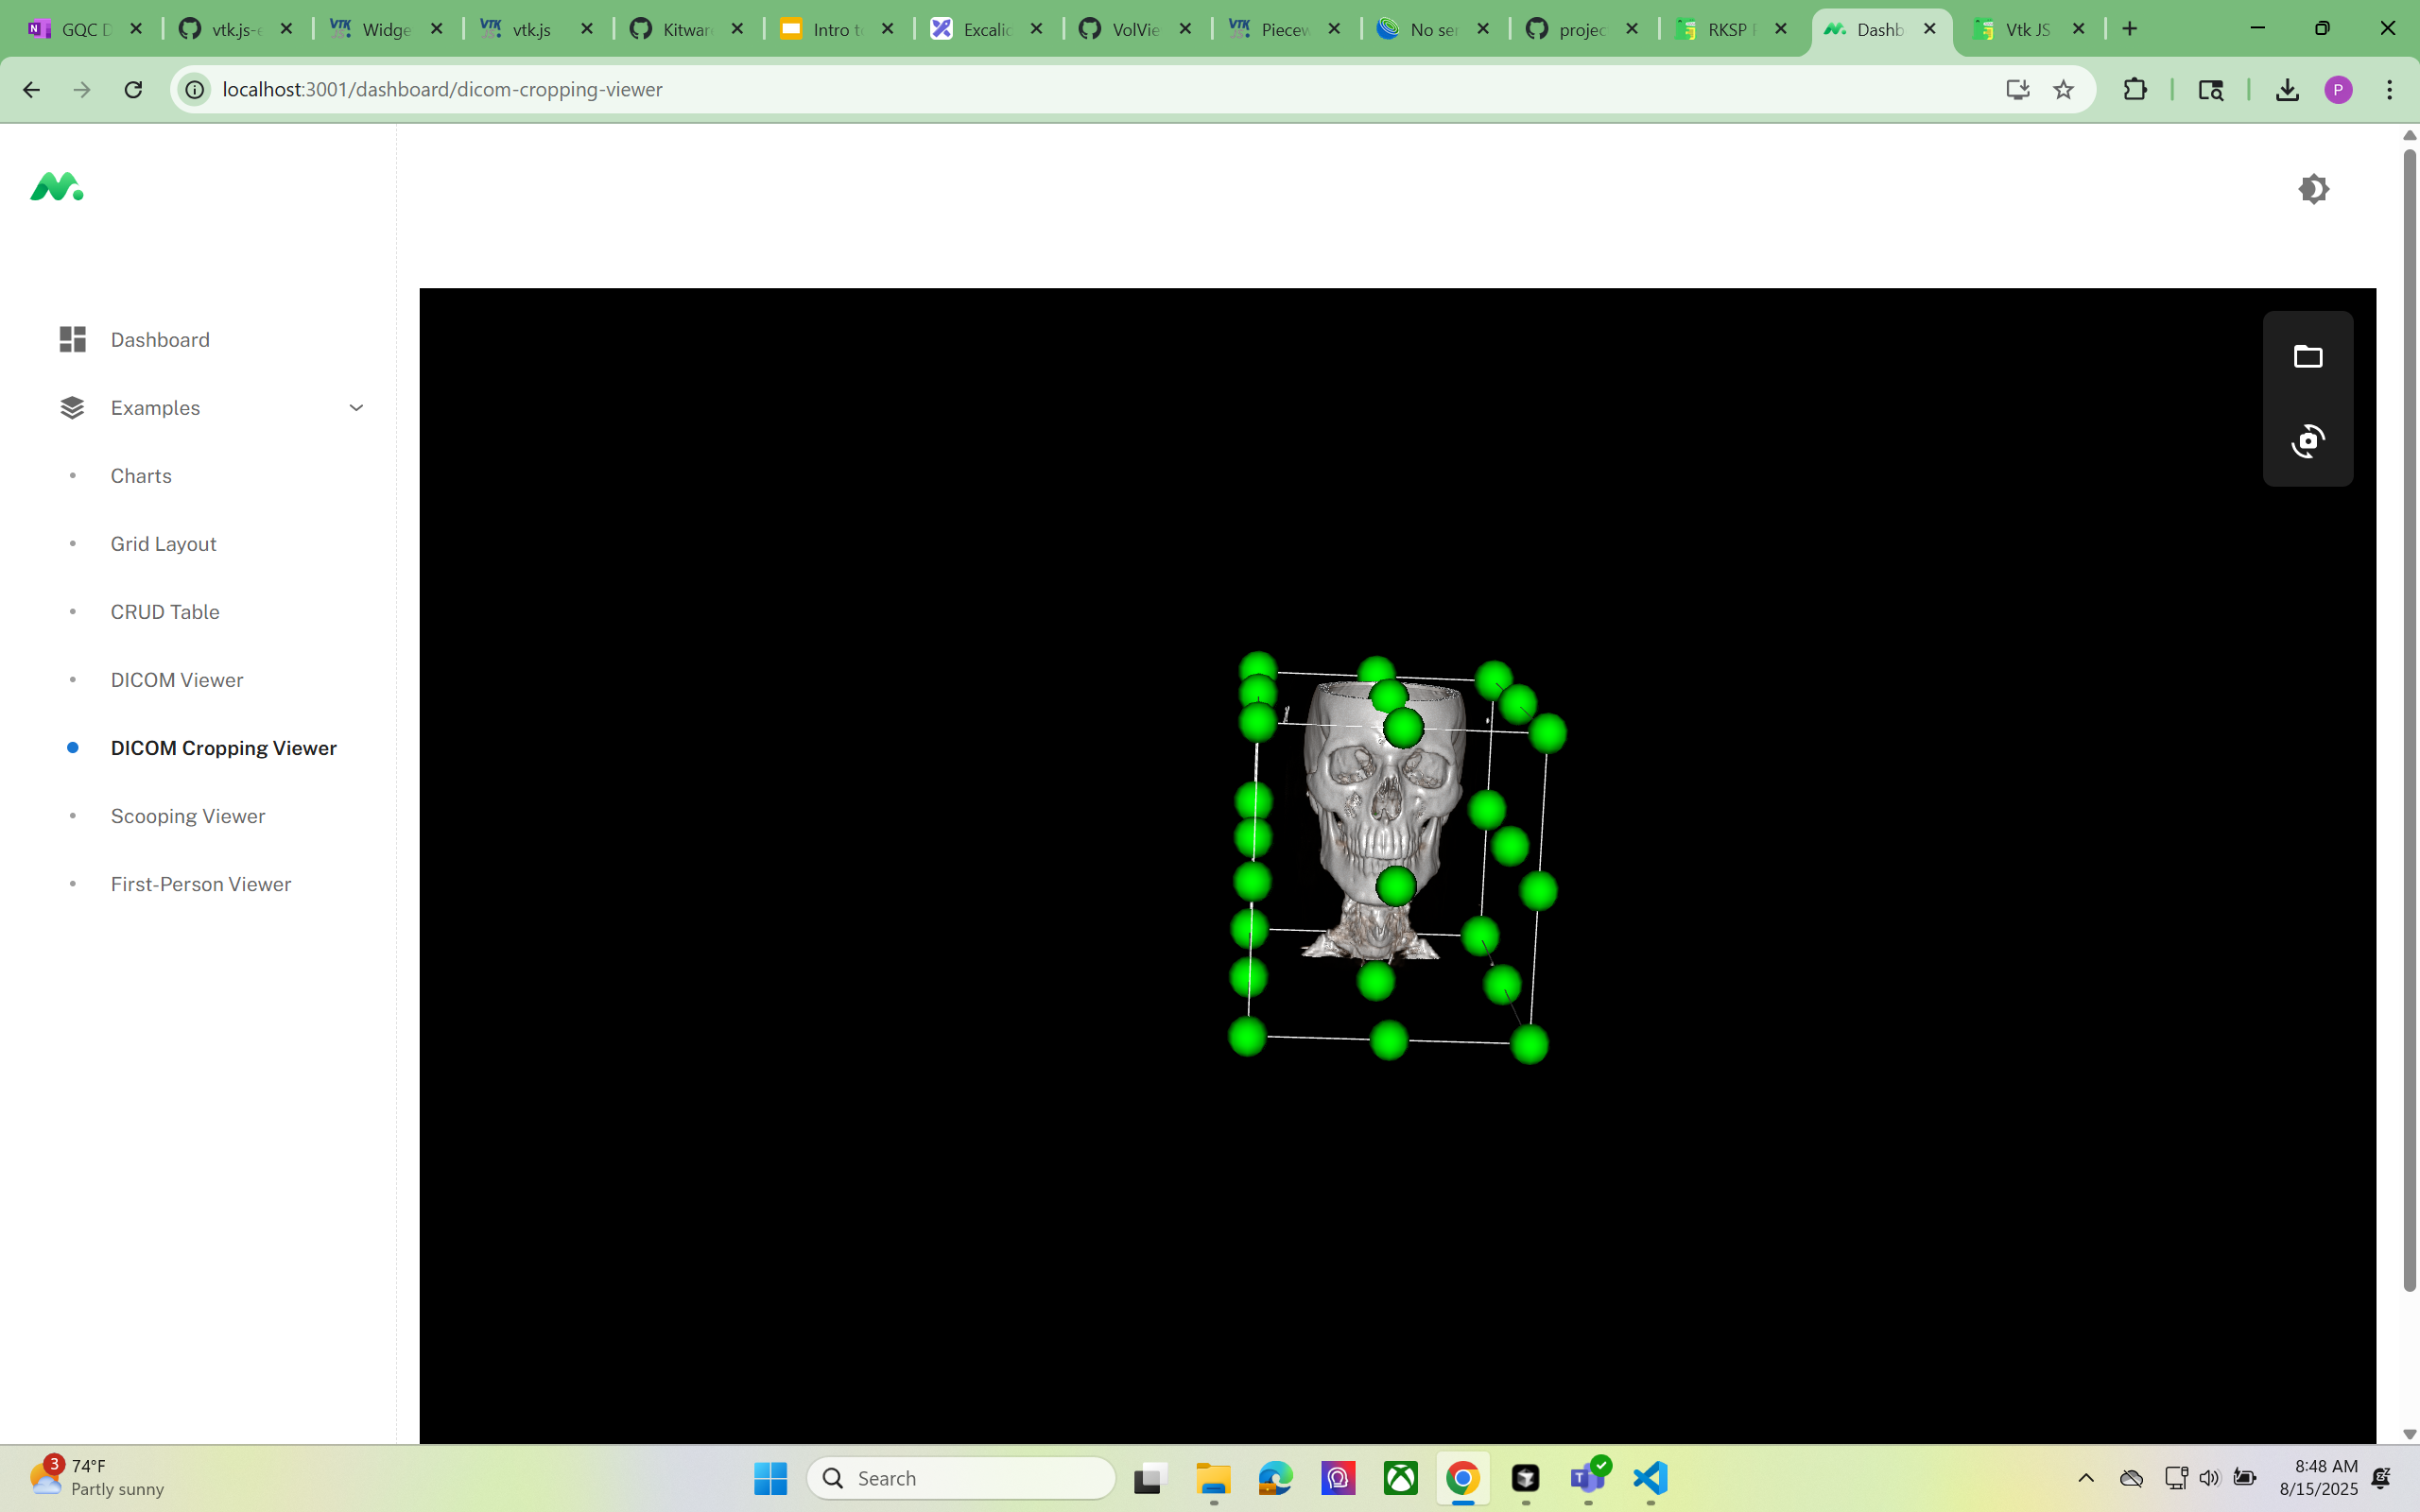Open the folder icon to load DICOM files
The image size is (2420, 1512).
[x=2308, y=356]
